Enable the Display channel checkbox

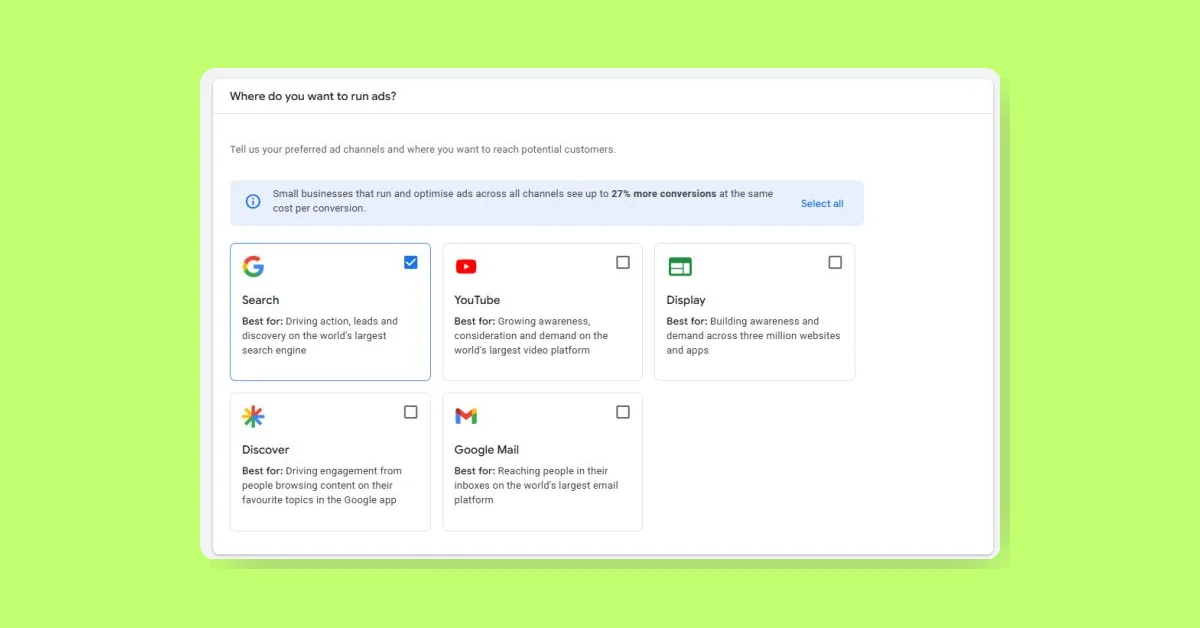point(835,262)
